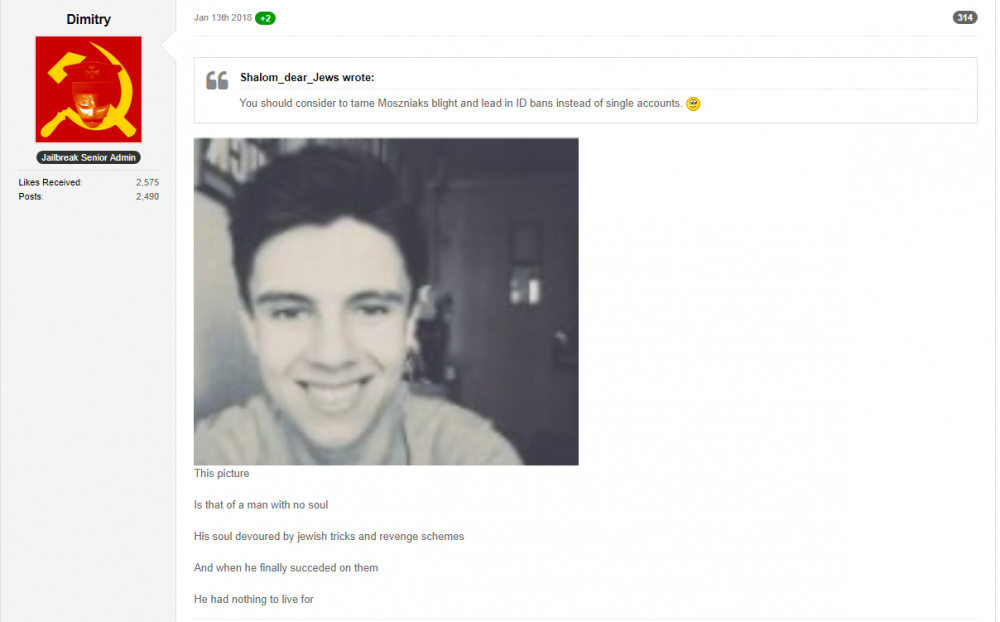Click the line reading This picture
Viewport: 1000px width, 622px height.
pyautogui.click(x=221, y=473)
